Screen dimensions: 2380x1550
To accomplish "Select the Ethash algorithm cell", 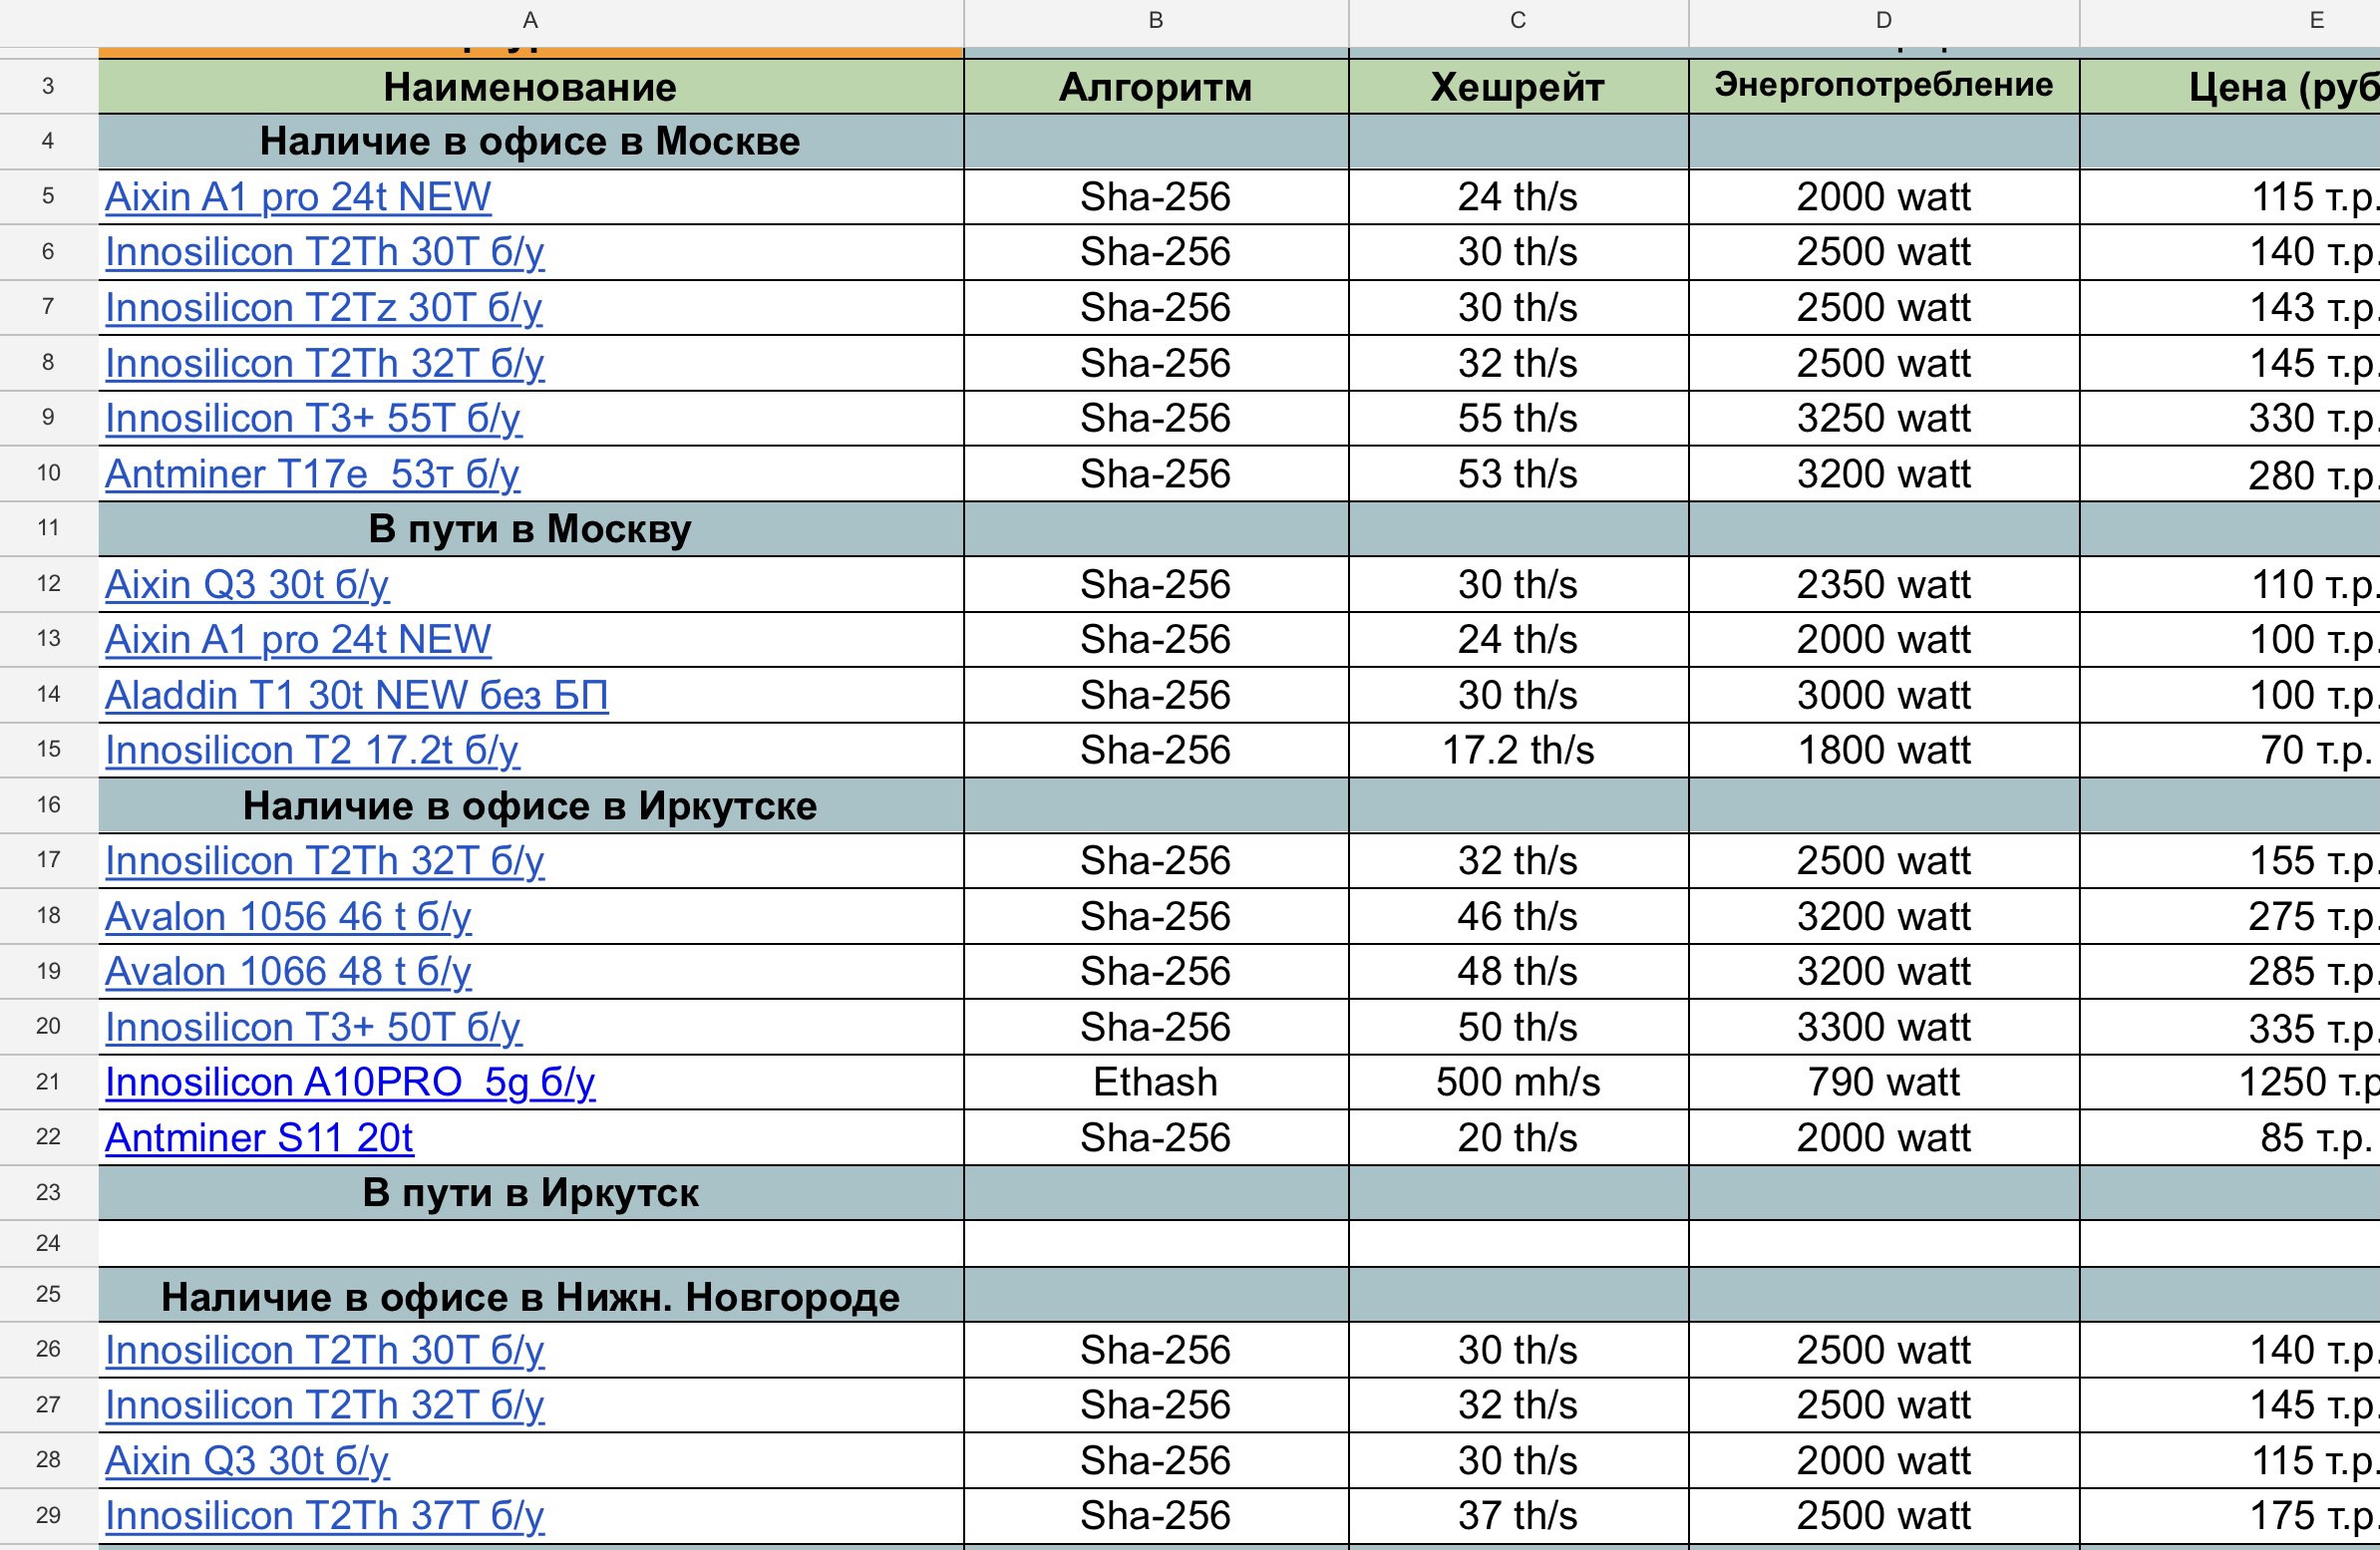I will click(x=1156, y=1082).
